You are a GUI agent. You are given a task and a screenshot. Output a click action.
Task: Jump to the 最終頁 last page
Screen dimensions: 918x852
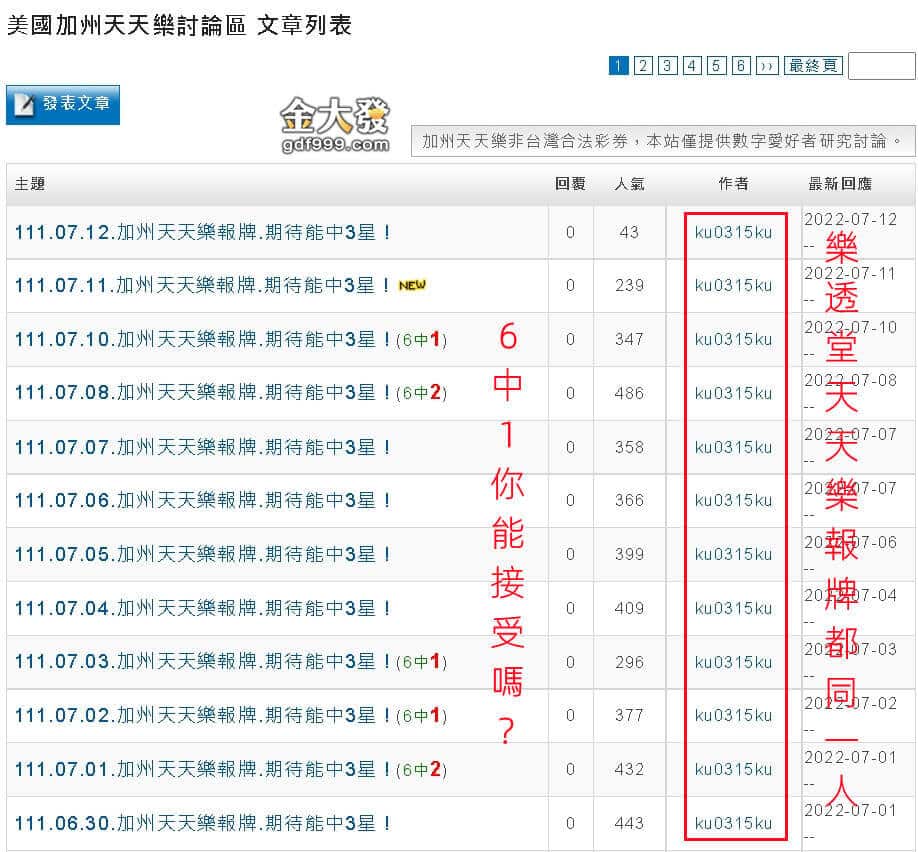coord(813,66)
